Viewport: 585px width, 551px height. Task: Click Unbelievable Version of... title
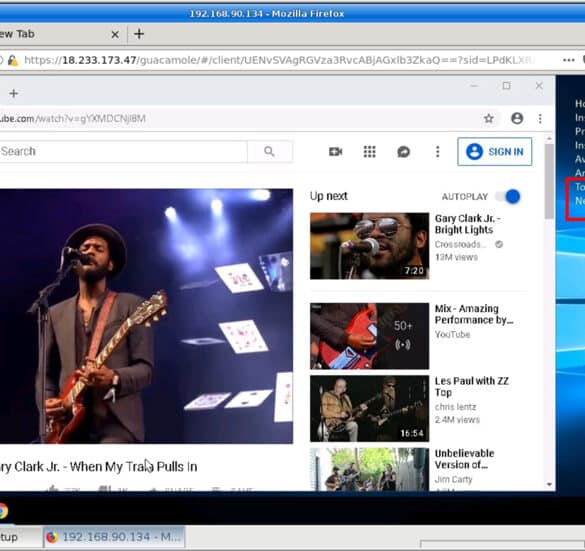point(464,459)
